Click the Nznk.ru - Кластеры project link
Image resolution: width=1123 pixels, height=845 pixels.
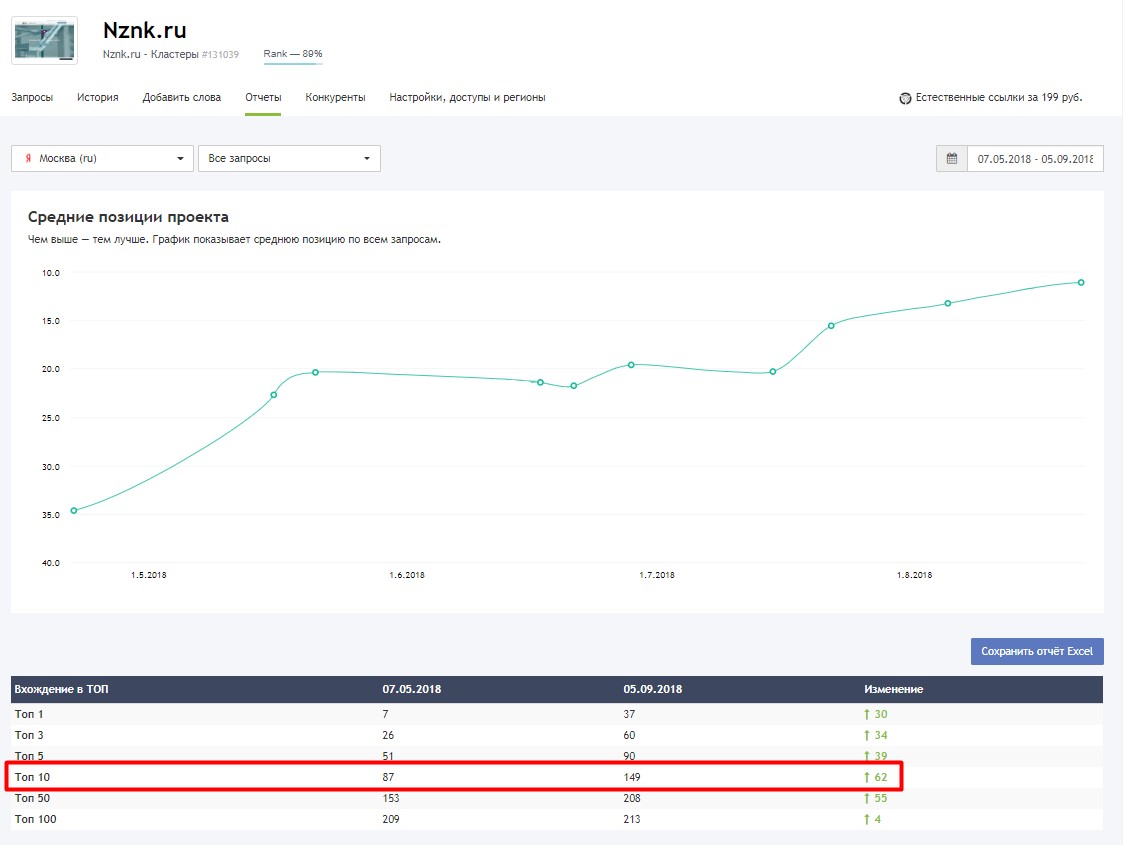tap(150, 54)
